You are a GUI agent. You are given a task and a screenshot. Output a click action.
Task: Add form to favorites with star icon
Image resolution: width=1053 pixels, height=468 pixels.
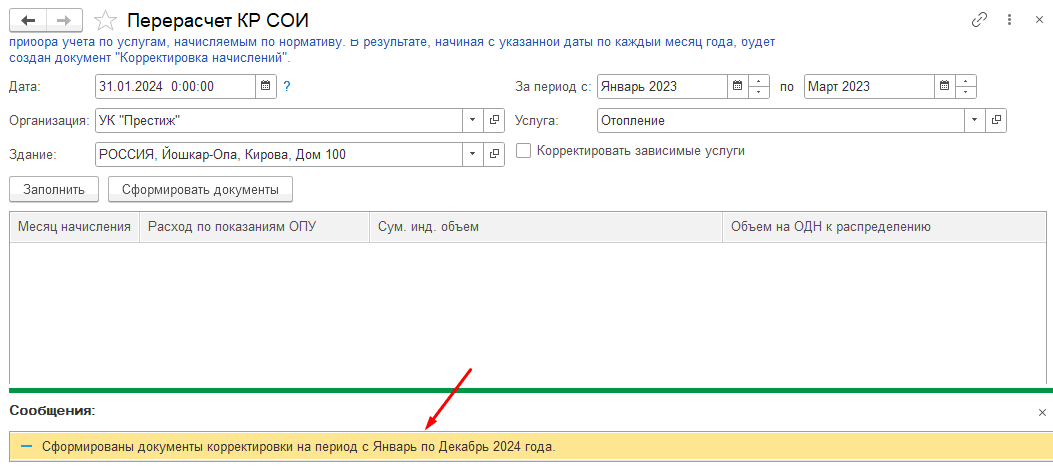(x=104, y=20)
